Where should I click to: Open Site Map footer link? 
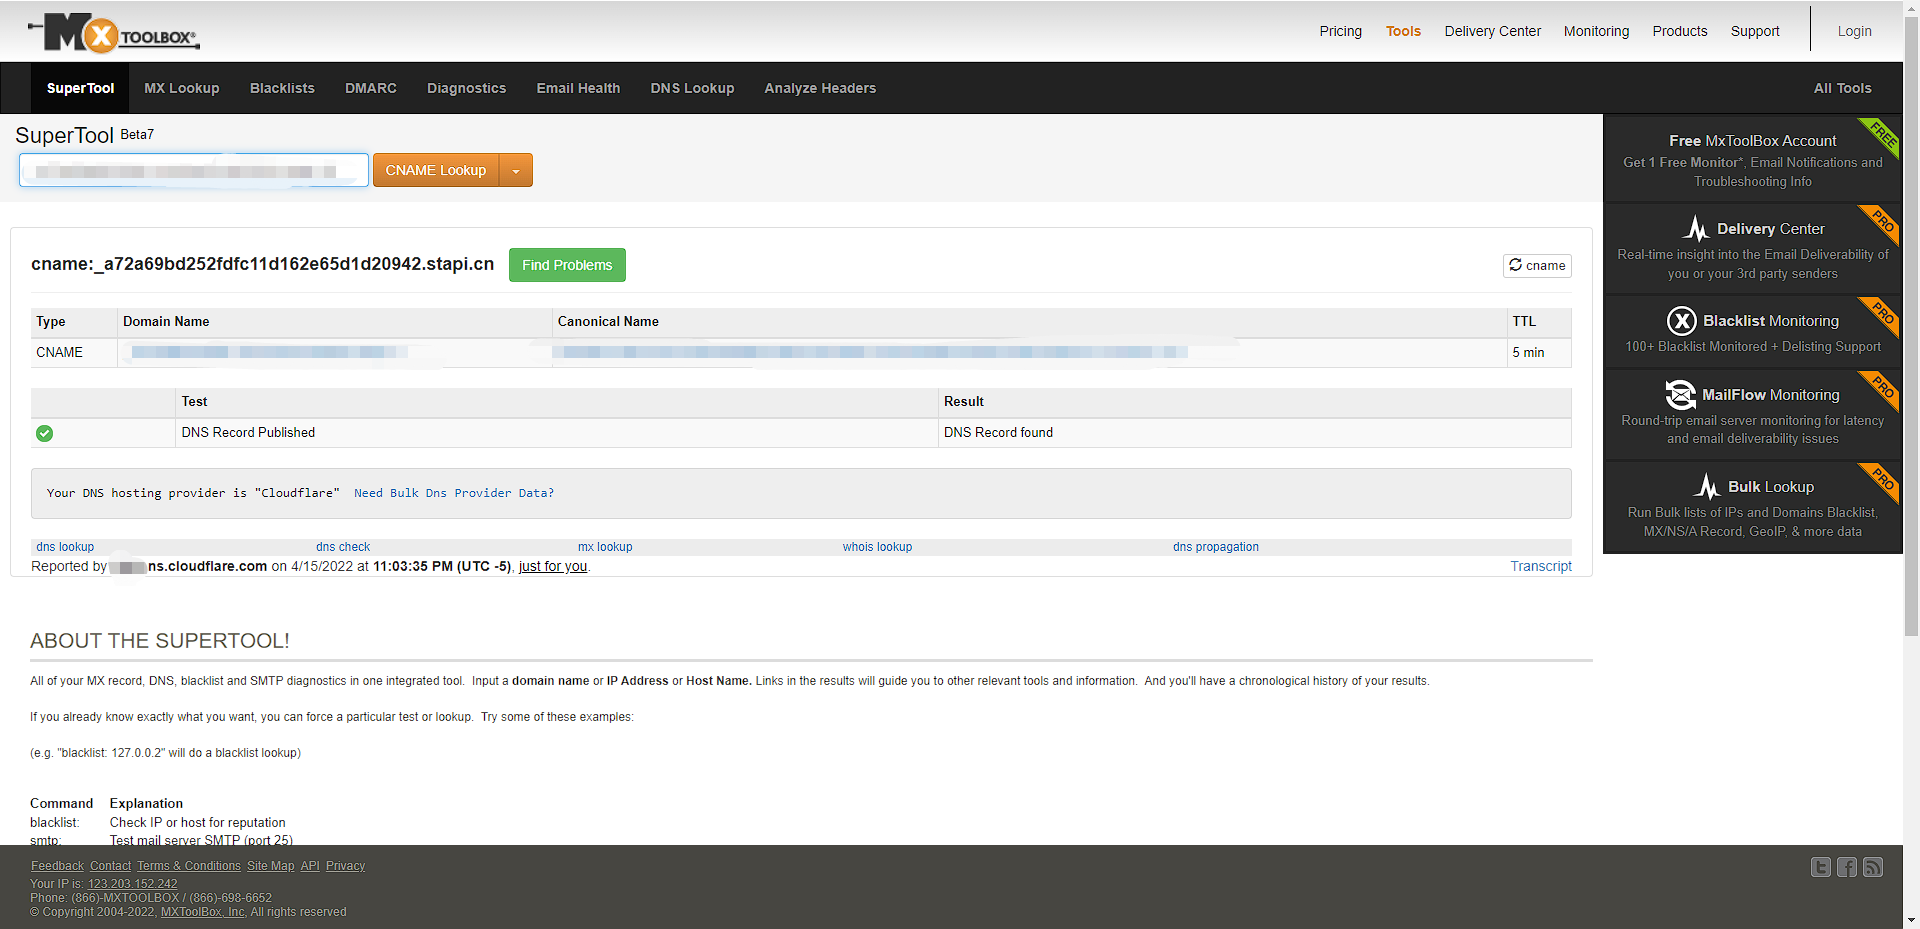[270, 866]
